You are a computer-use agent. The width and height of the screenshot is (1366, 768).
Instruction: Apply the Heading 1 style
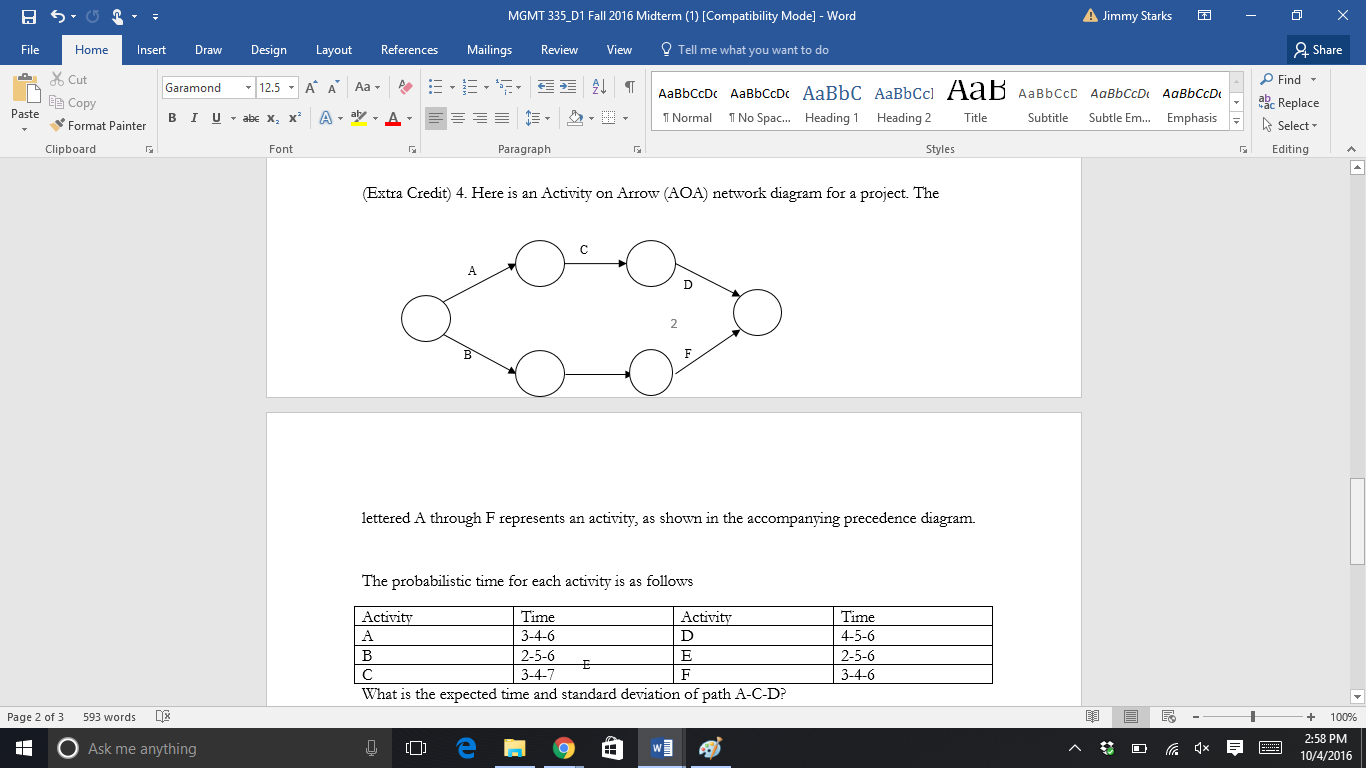(x=832, y=102)
